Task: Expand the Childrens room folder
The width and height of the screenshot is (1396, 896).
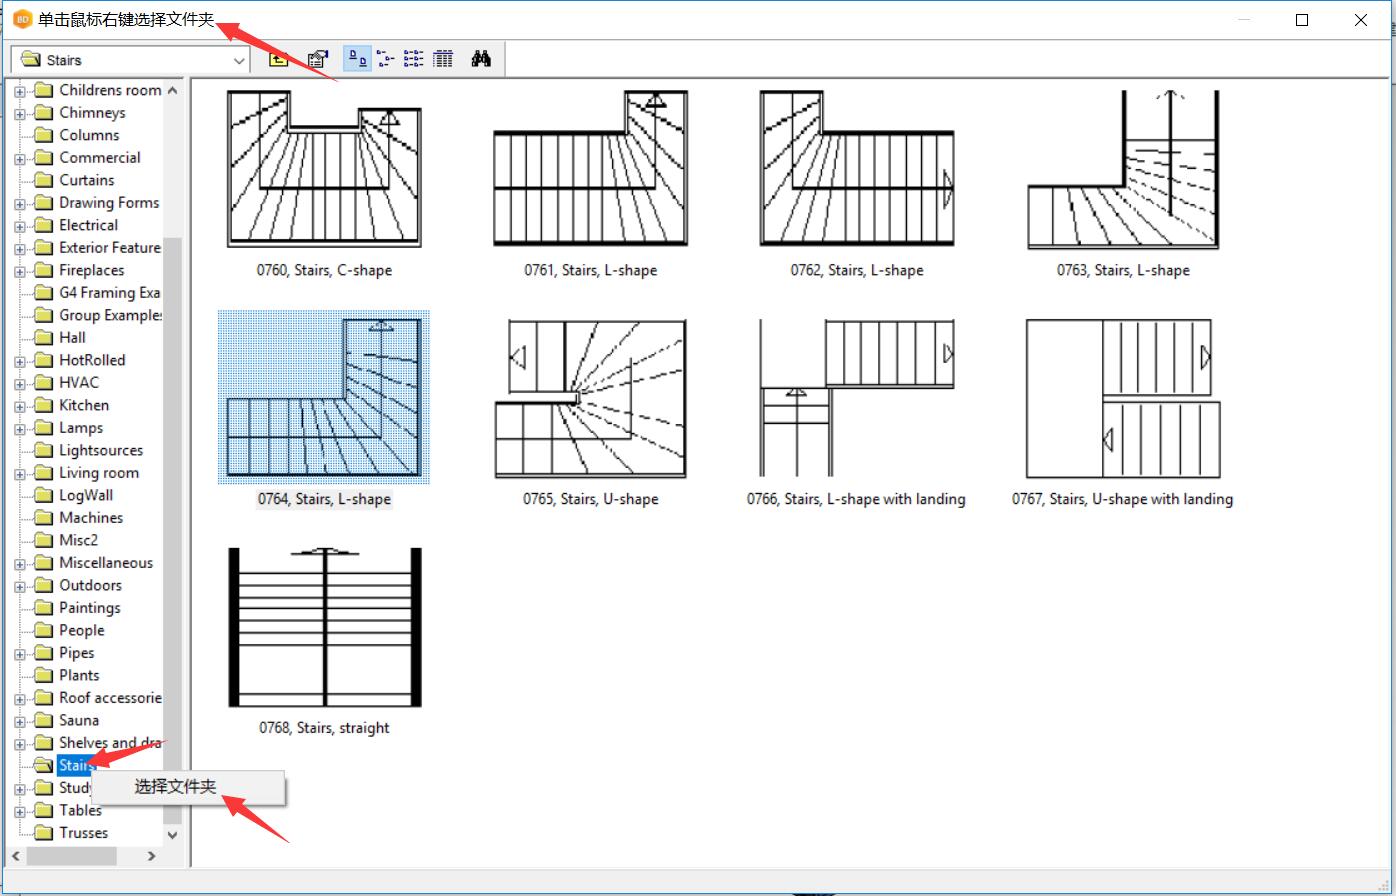Action: click(19, 91)
